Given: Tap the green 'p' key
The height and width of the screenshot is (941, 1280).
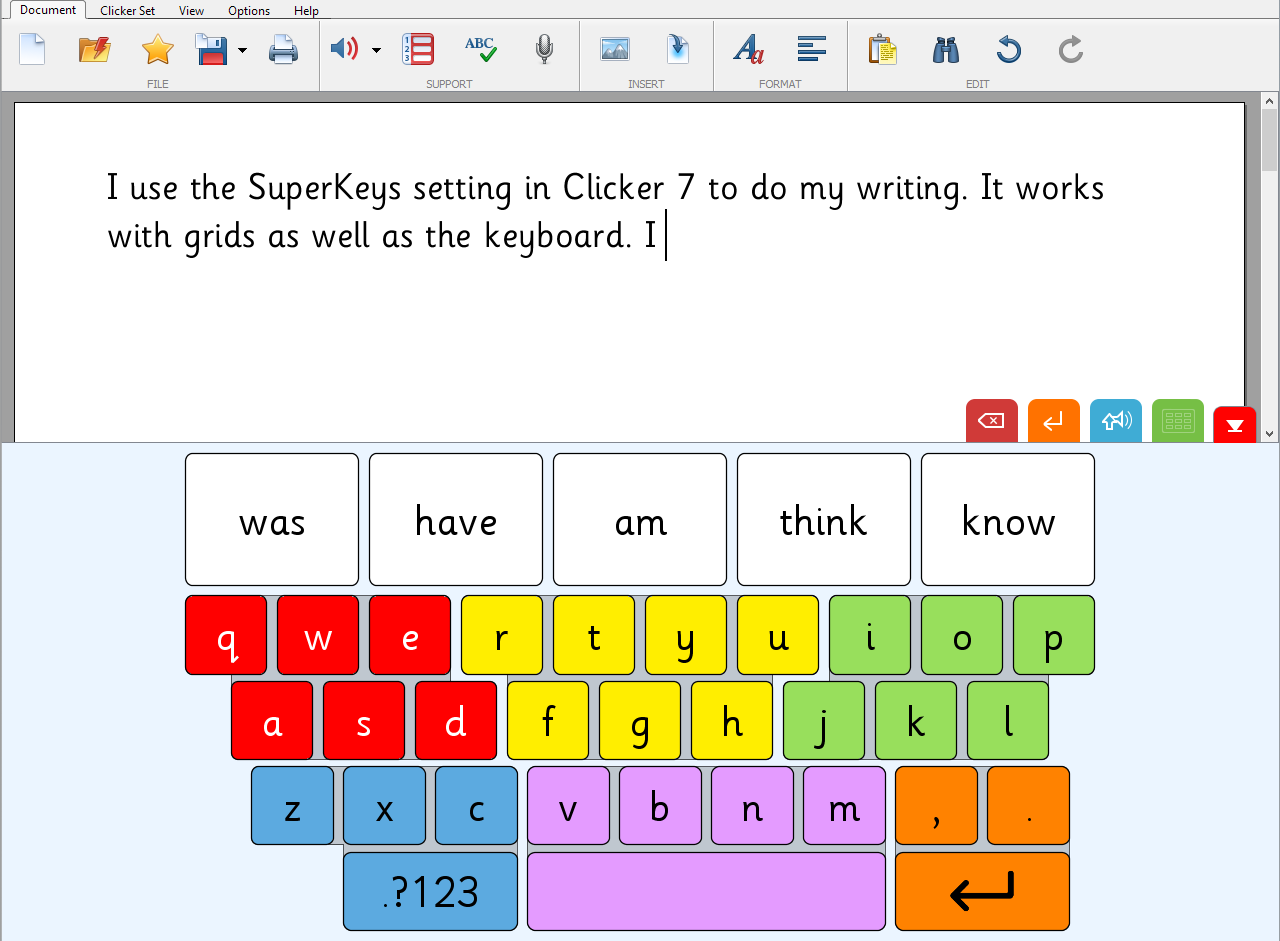Looking at the screenshot, I should click(x=1054, y=635).
